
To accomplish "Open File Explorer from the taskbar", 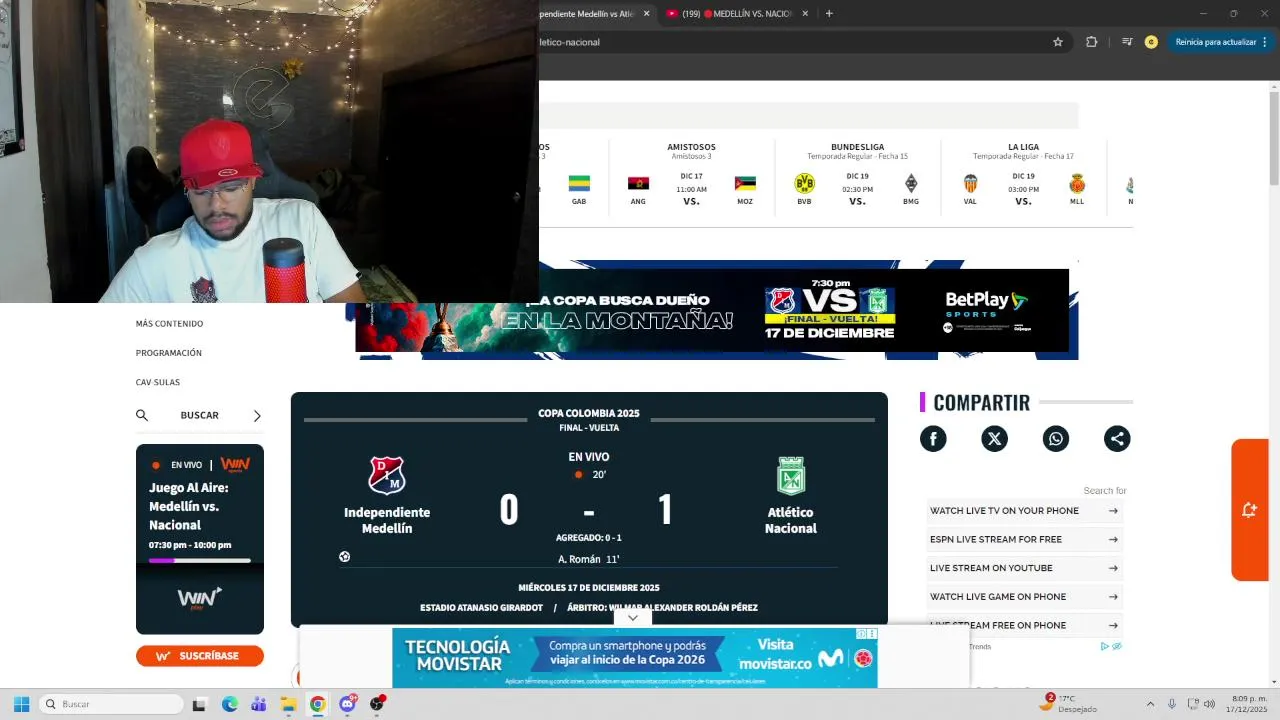I will (x=288, y=704).
